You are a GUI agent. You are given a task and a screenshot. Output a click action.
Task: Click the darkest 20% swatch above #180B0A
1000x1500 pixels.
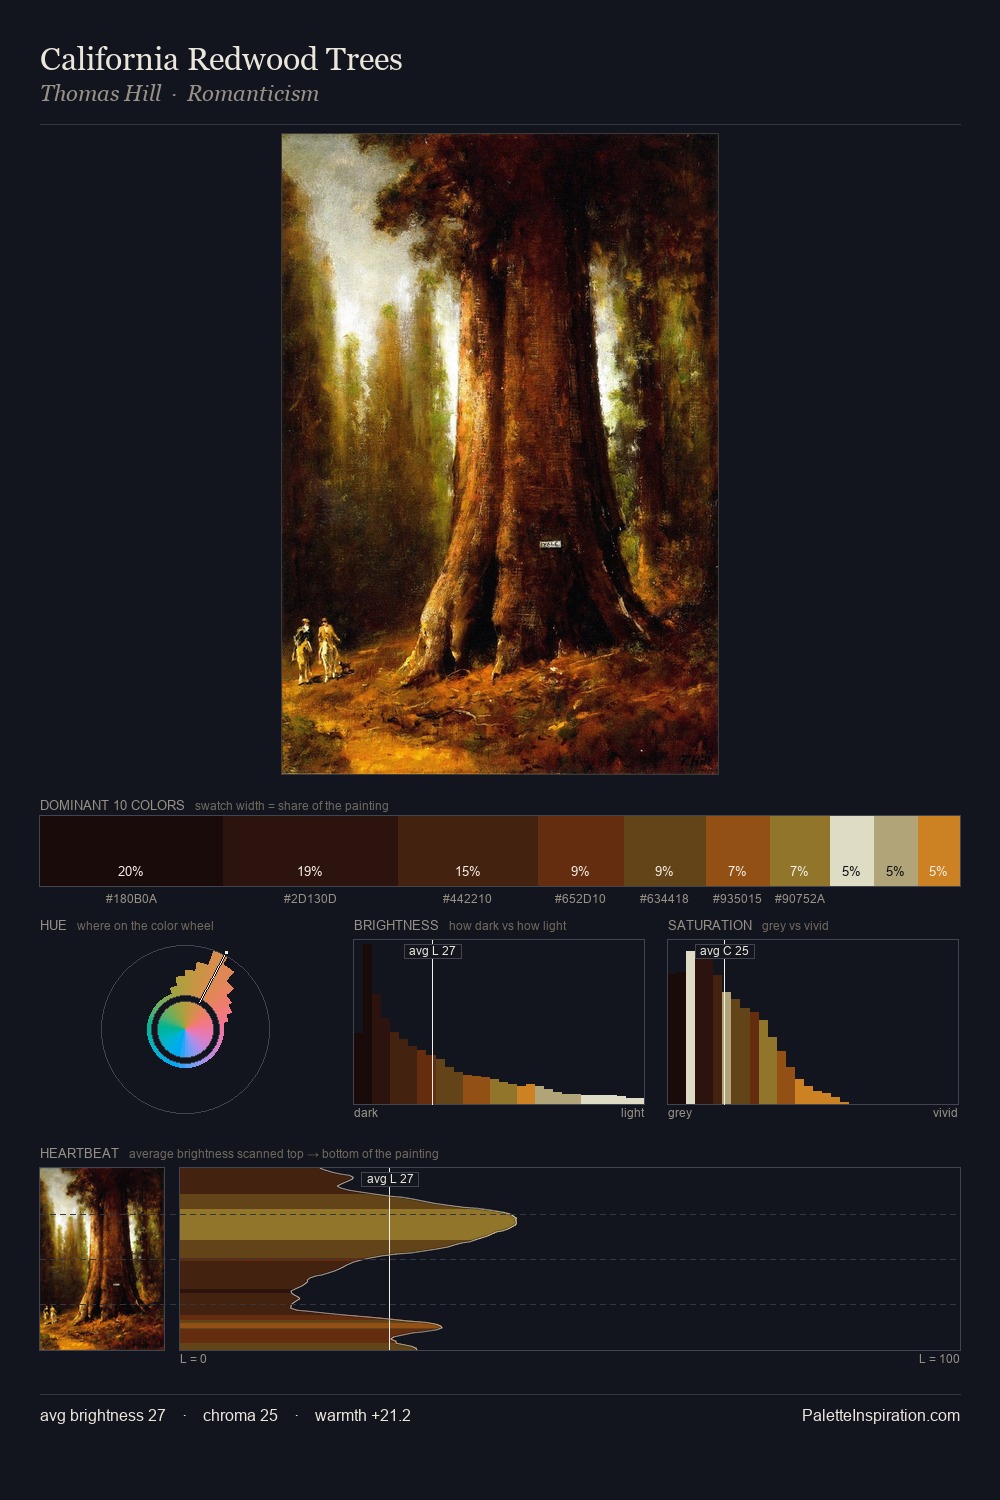[x=131, y=851]
